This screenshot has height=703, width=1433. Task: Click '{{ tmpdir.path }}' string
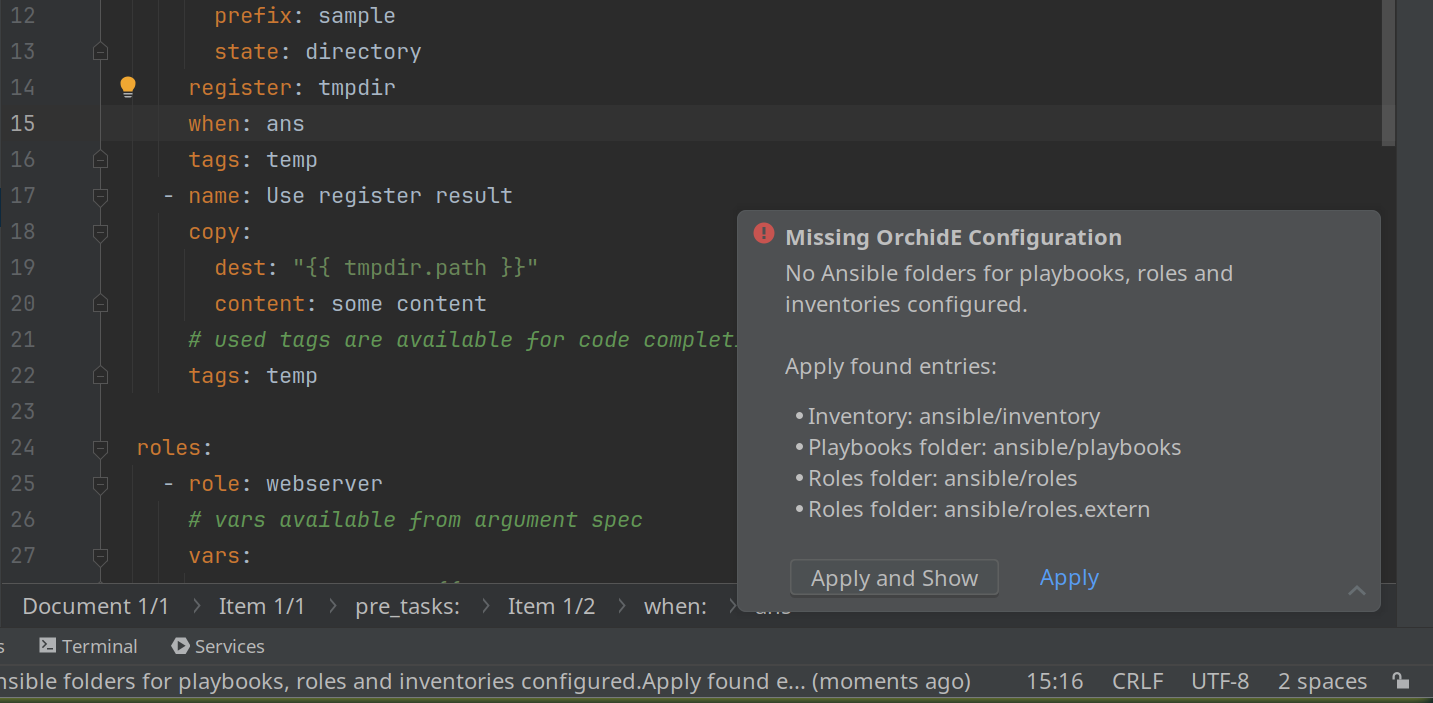pyautogui.click(x=415, y=267)
